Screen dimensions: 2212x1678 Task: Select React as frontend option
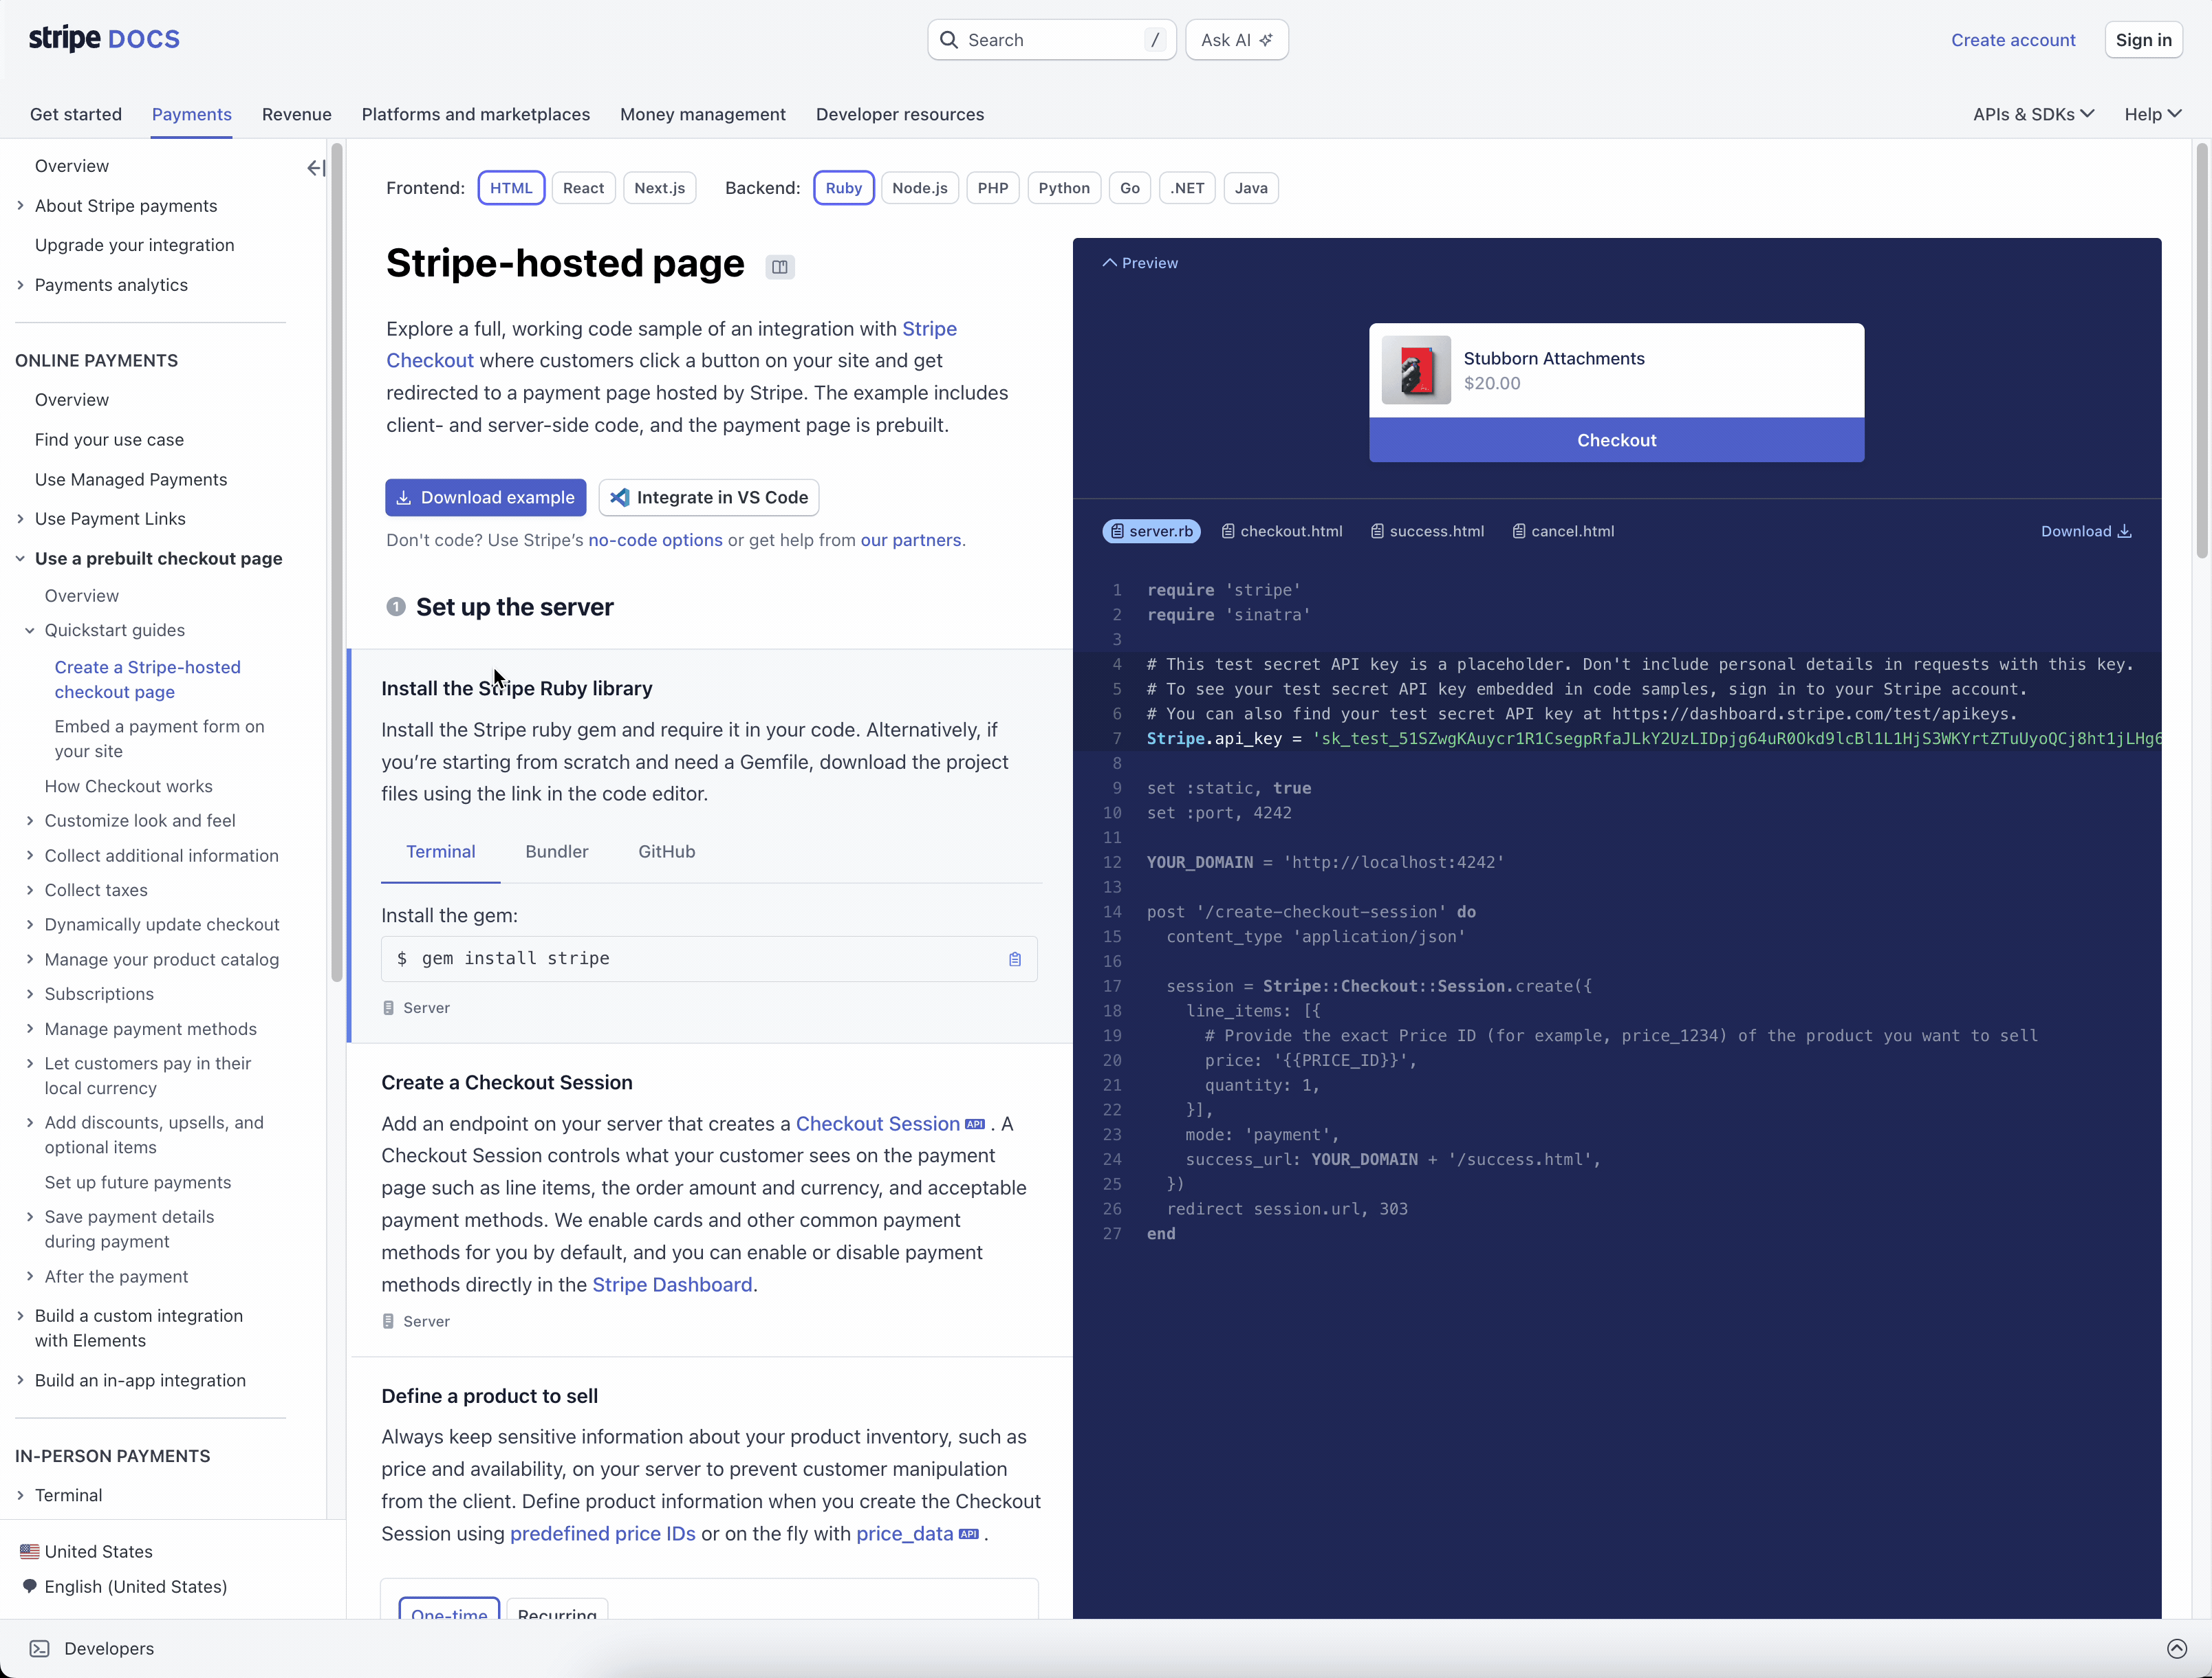[583, 188]
